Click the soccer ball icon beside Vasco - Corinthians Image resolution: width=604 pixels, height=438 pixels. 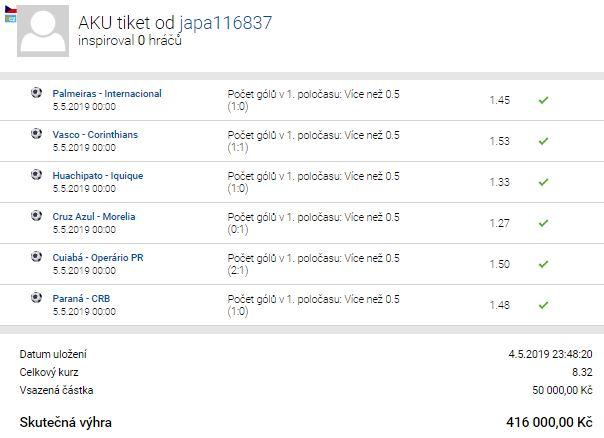[x=36, y=134]
